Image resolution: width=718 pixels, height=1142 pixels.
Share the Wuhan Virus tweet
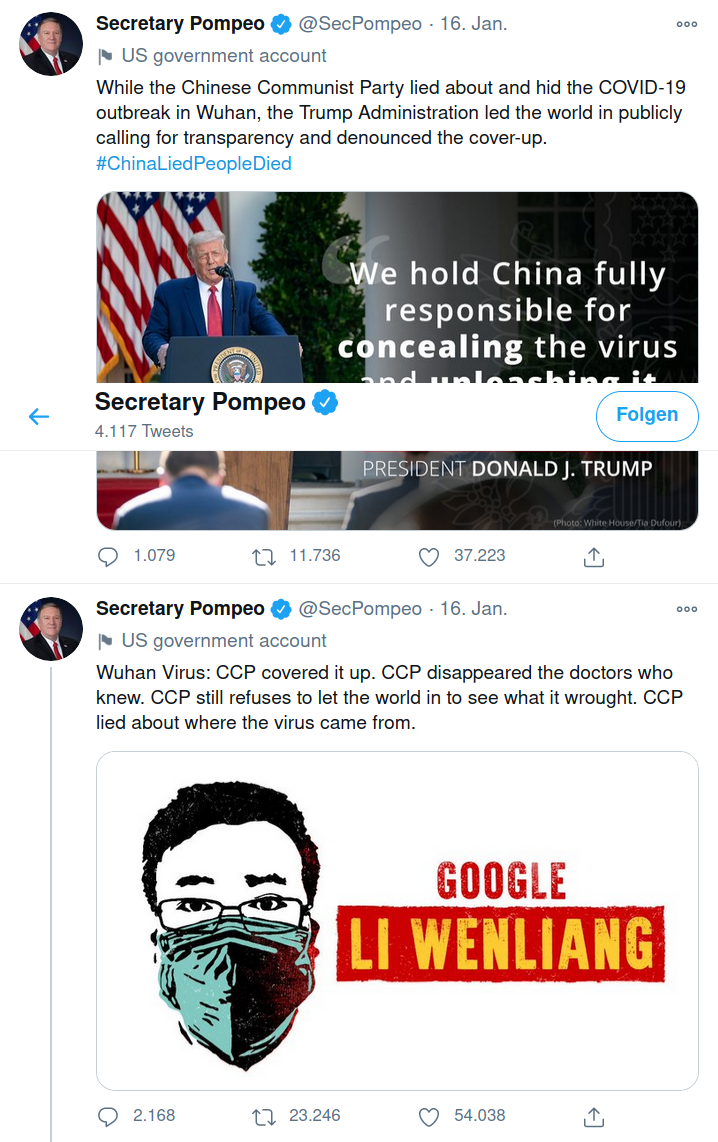[x=593, y=1116]
